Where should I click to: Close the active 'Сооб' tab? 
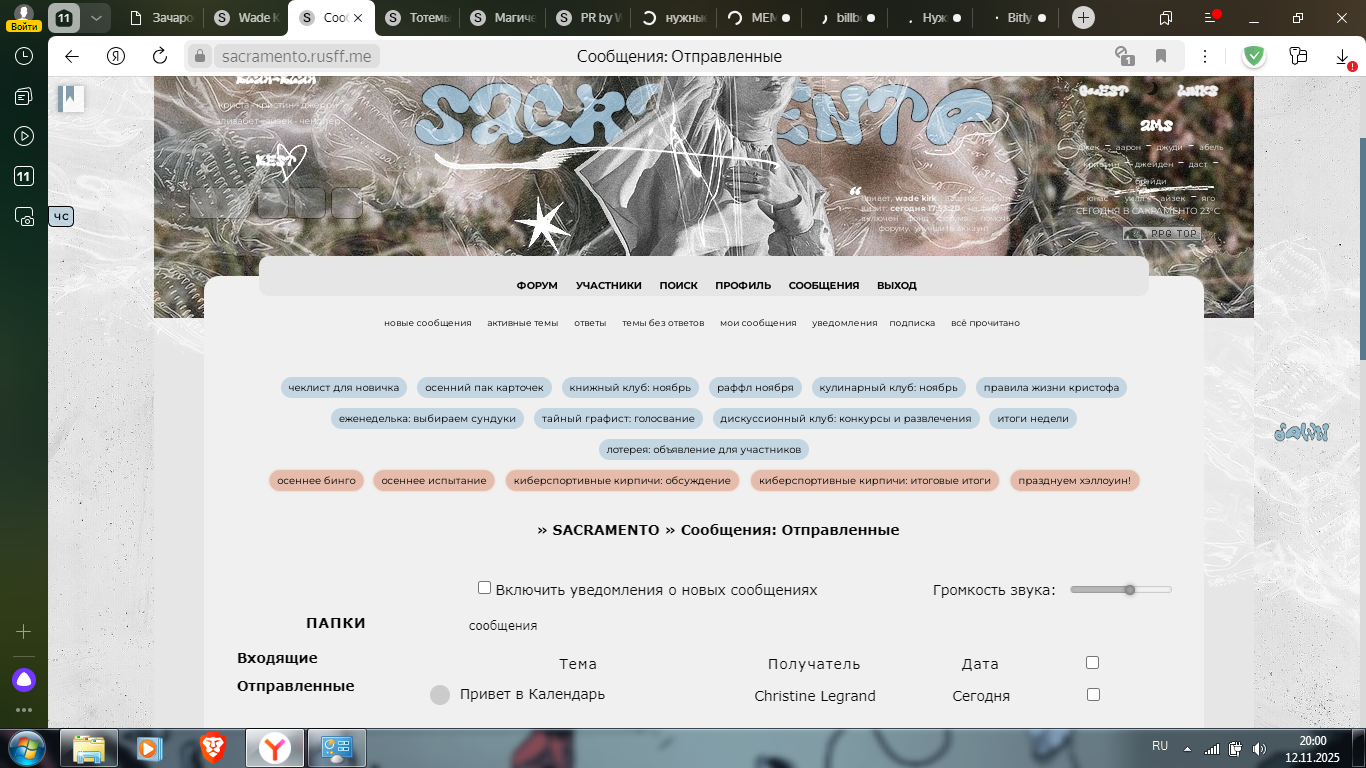358,18
